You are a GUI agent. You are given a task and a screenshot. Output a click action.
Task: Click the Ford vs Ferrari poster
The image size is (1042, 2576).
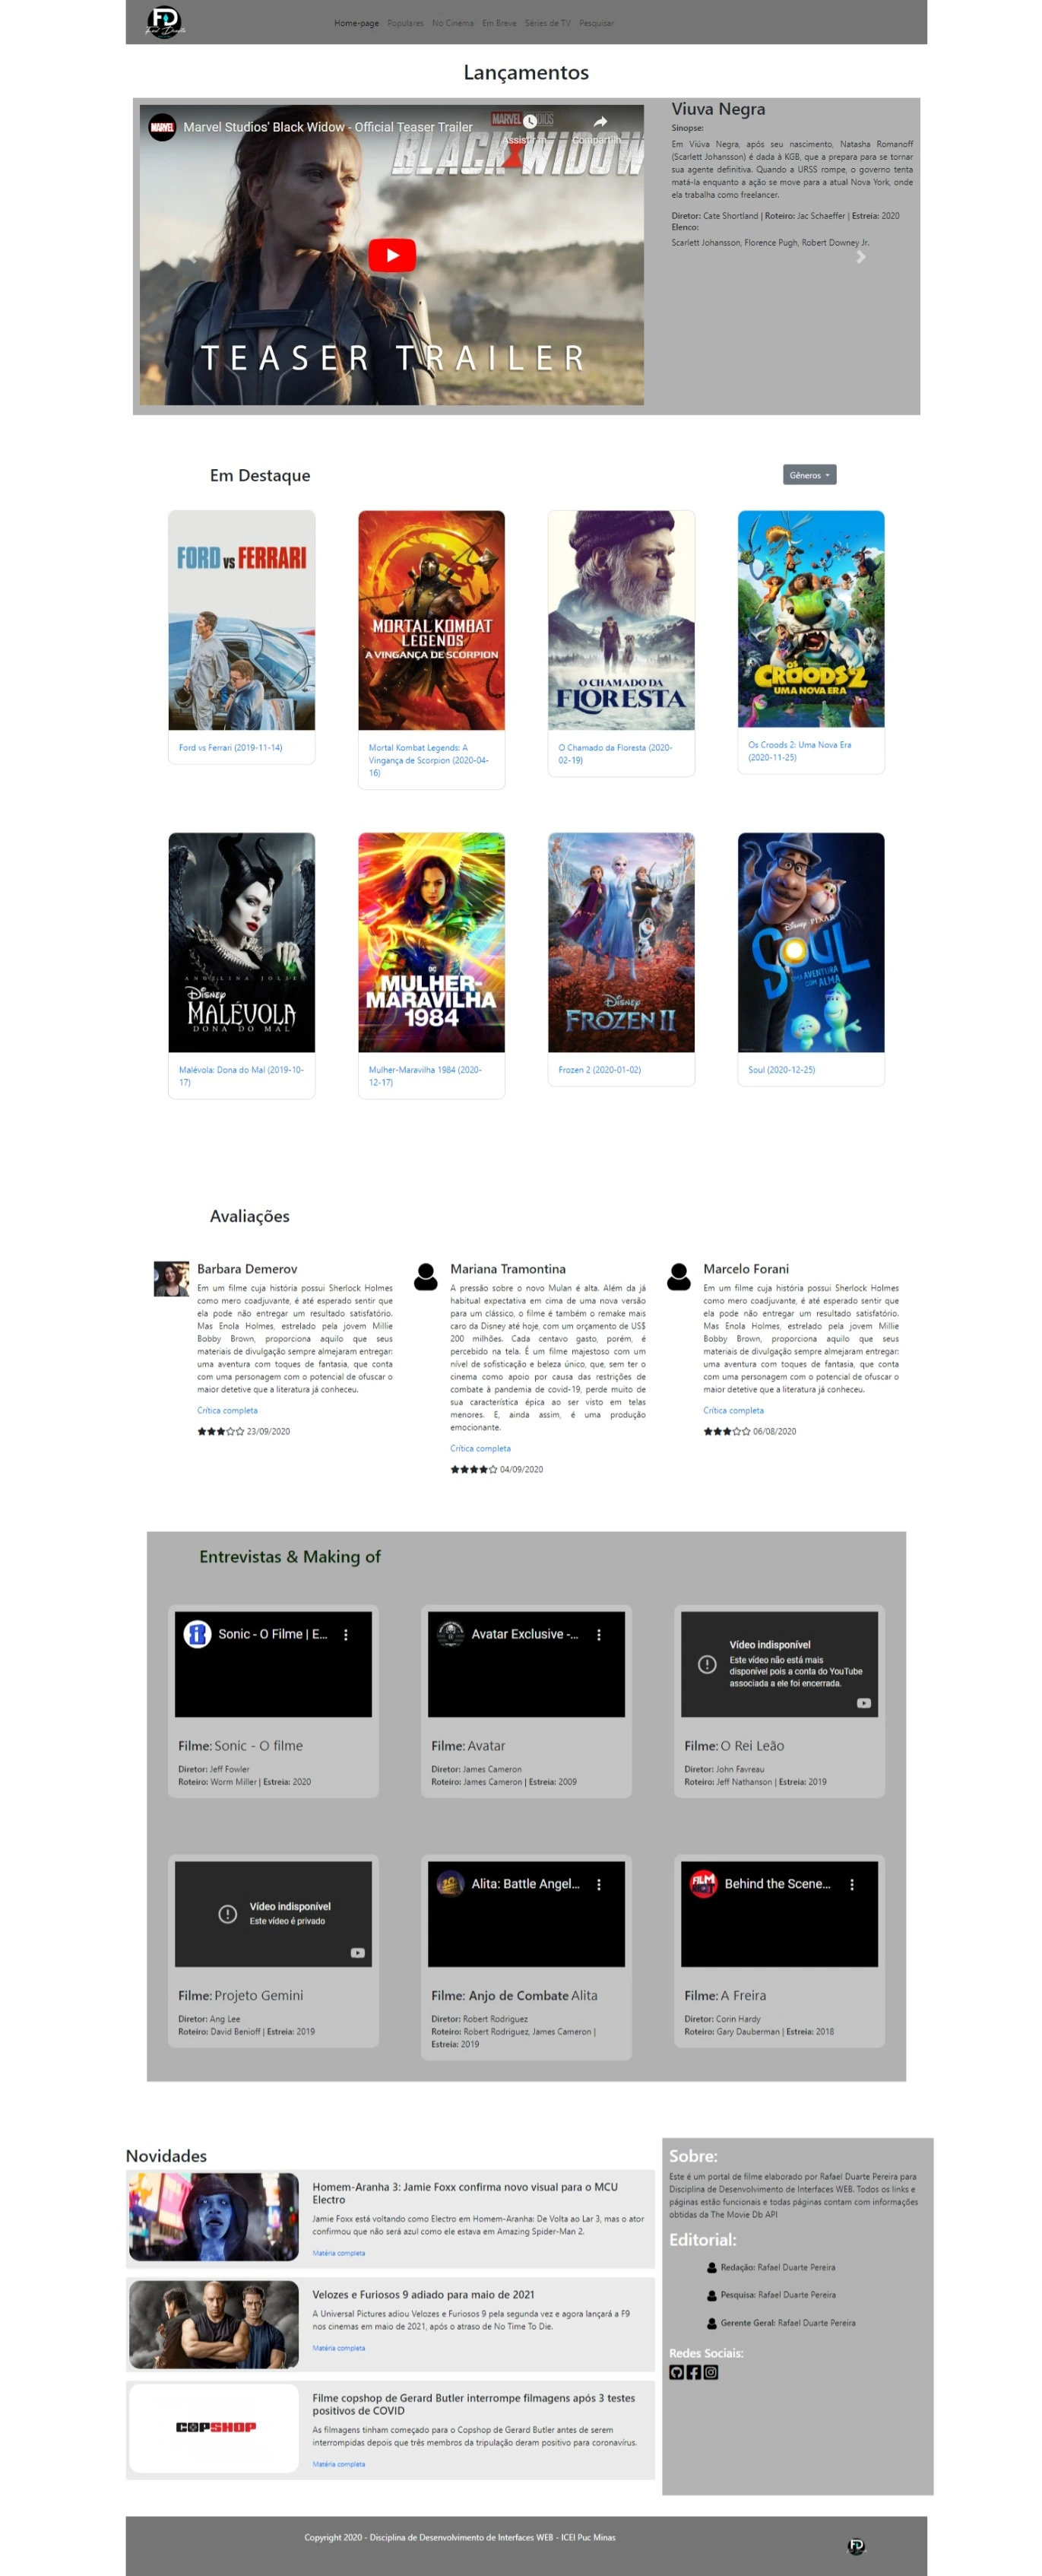[x=241, y=620]
